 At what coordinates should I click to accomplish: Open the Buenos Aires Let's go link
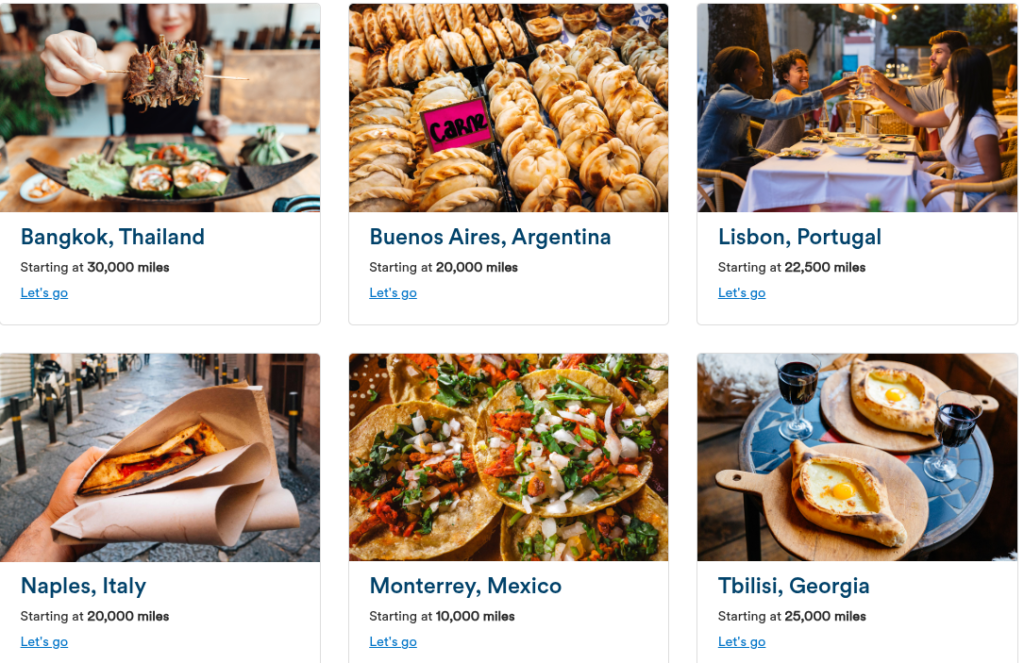click(392, 293)
